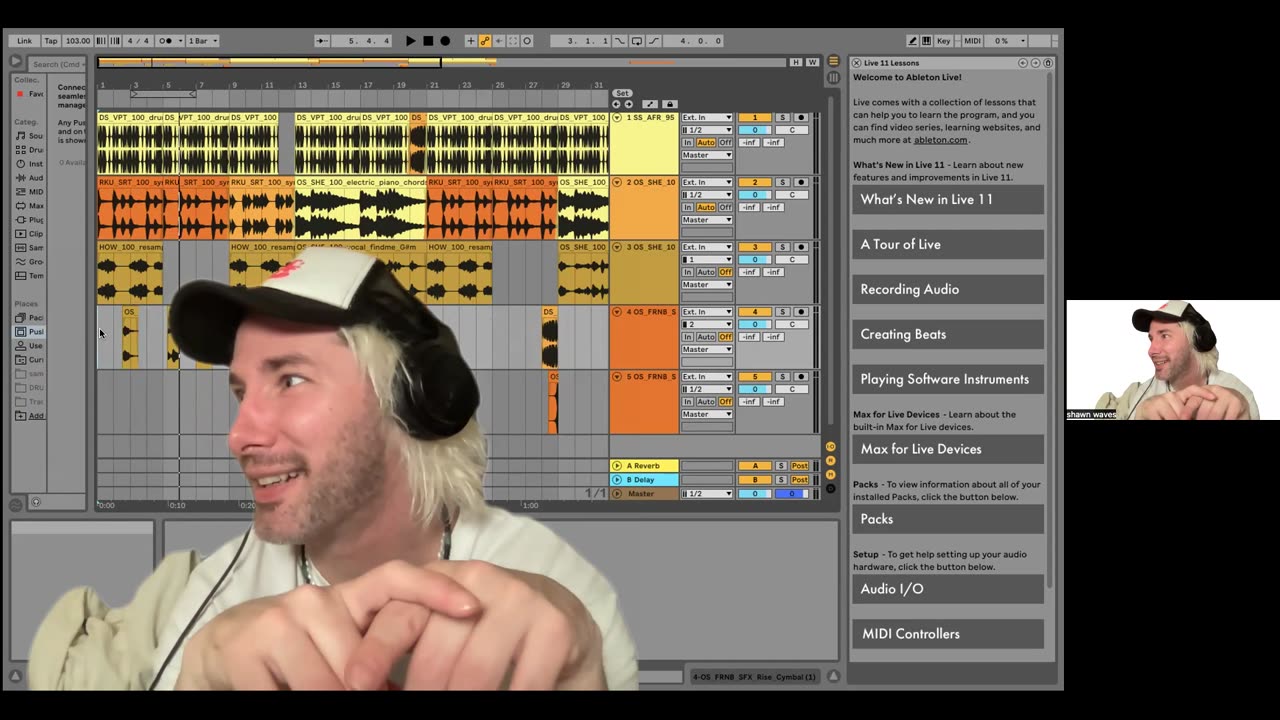Jump to next locator arrow

(x=629, y=104)
